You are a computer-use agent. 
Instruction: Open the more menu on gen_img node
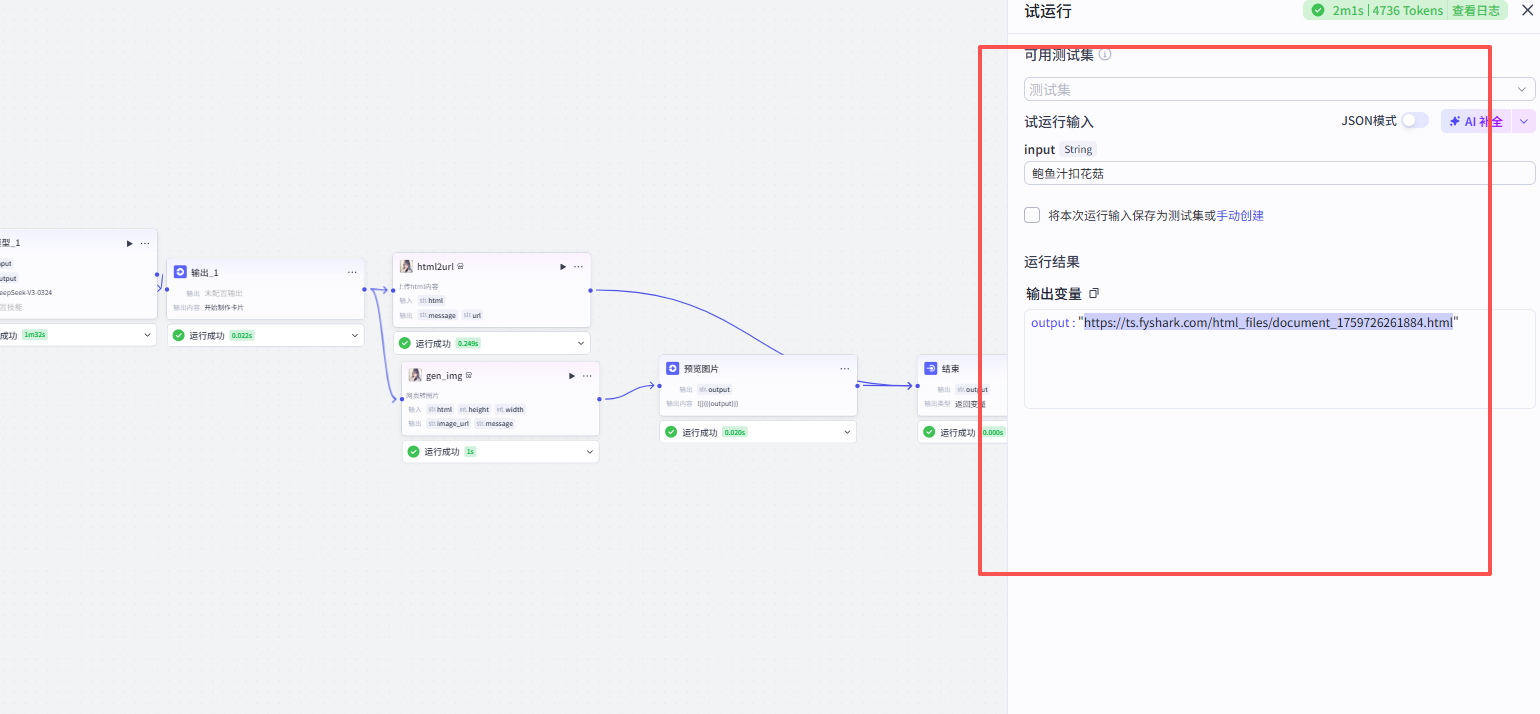point(587,376)
